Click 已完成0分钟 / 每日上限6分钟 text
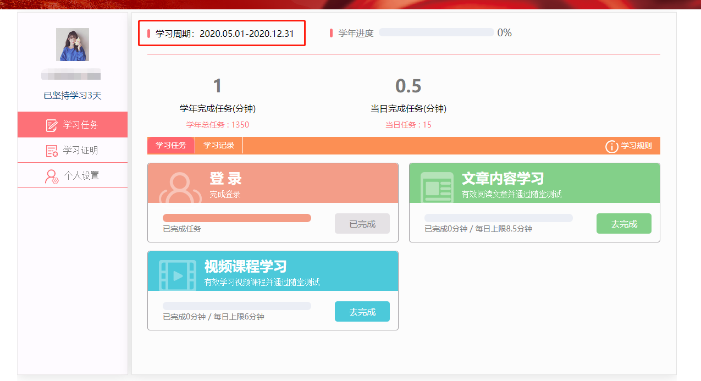 [213, 317]
